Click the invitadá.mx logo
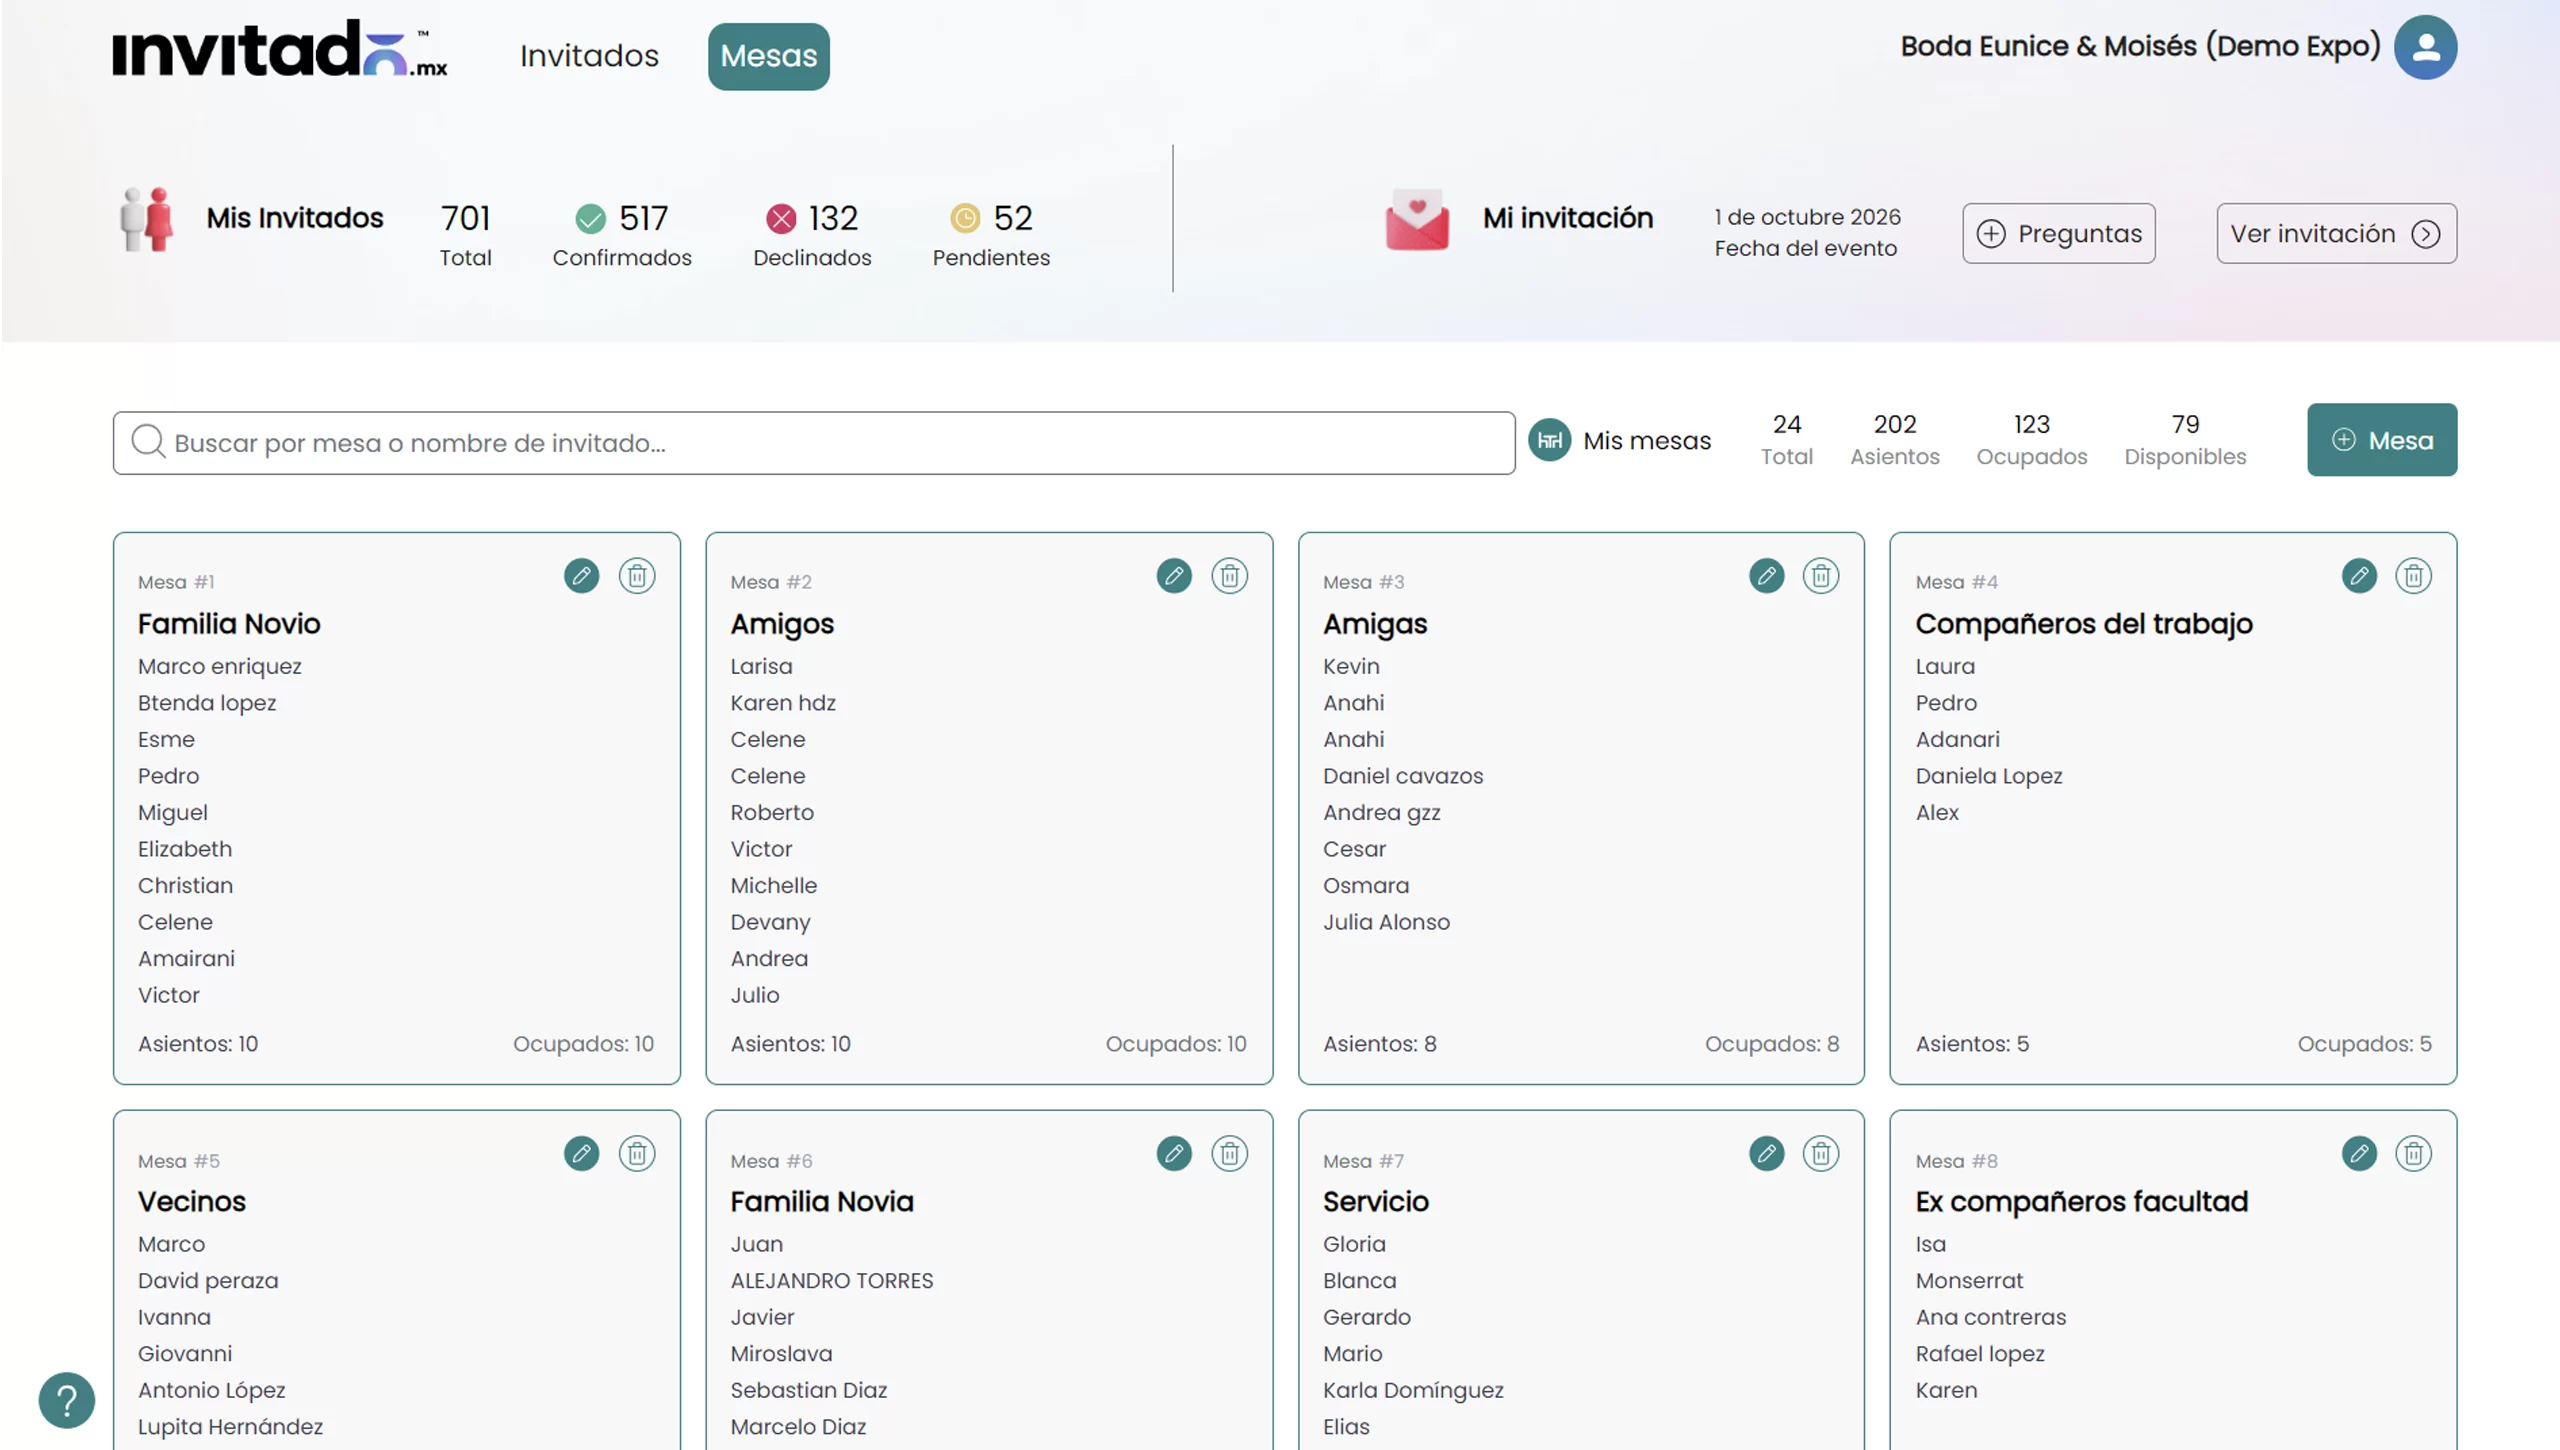The width and height of the screenshot is (2560, 1450). pyautogui.click(x=280, y=49)
